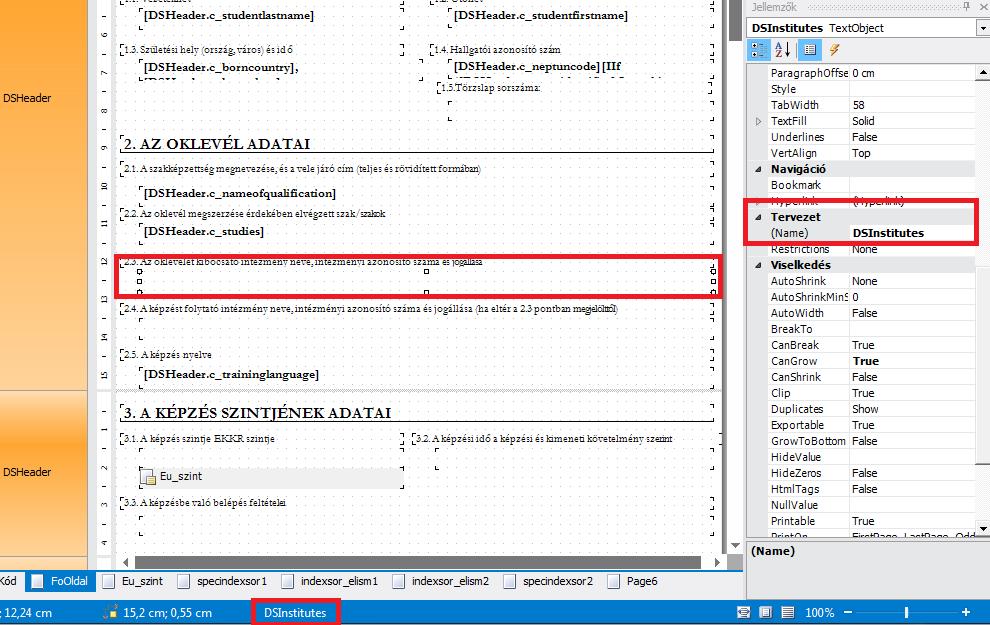Screen dimensions: 990x625
Task: Click the TabWidth value 58
Action: pos(912,105)
